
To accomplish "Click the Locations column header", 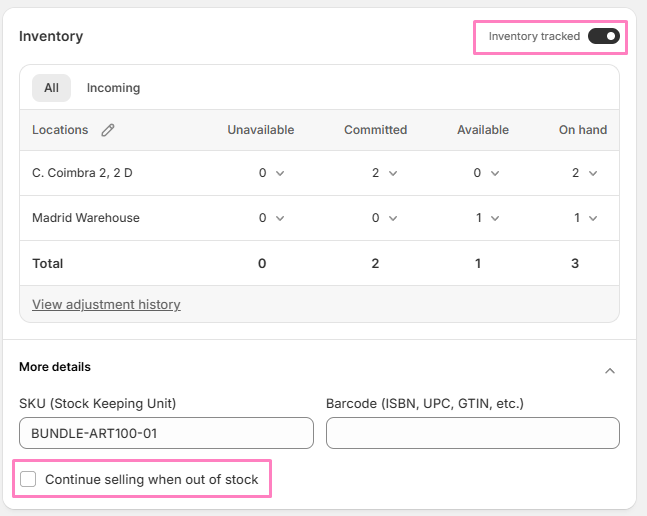I will (x=60, y=130).
